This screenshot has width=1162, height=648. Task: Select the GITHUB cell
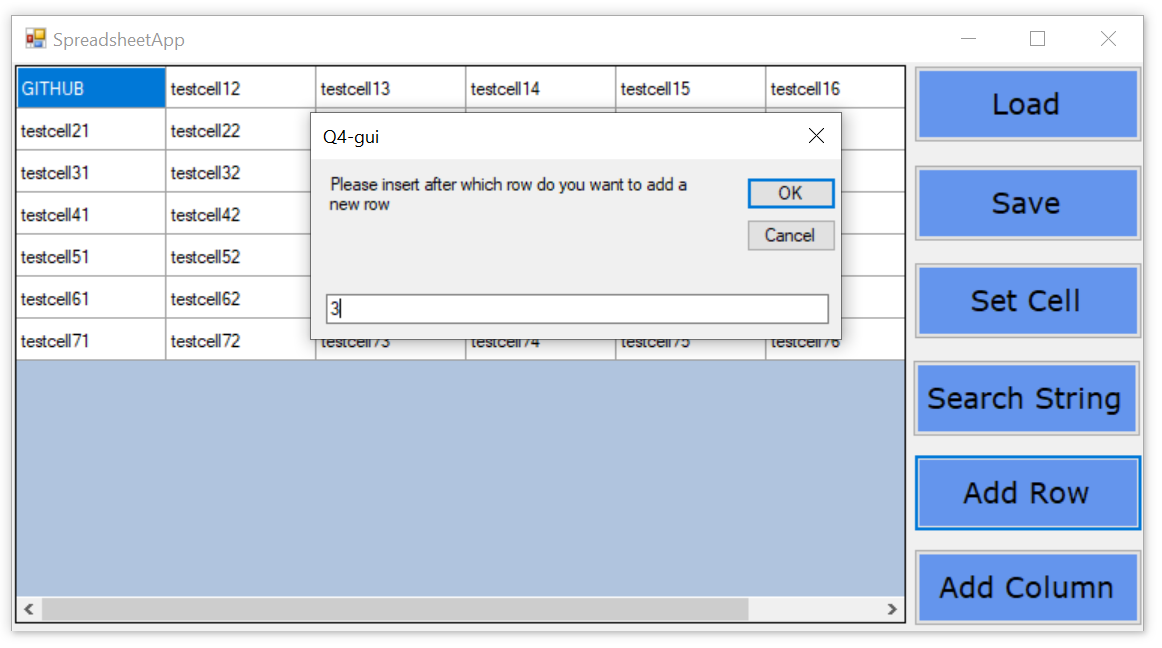click(x=90, y=88)
